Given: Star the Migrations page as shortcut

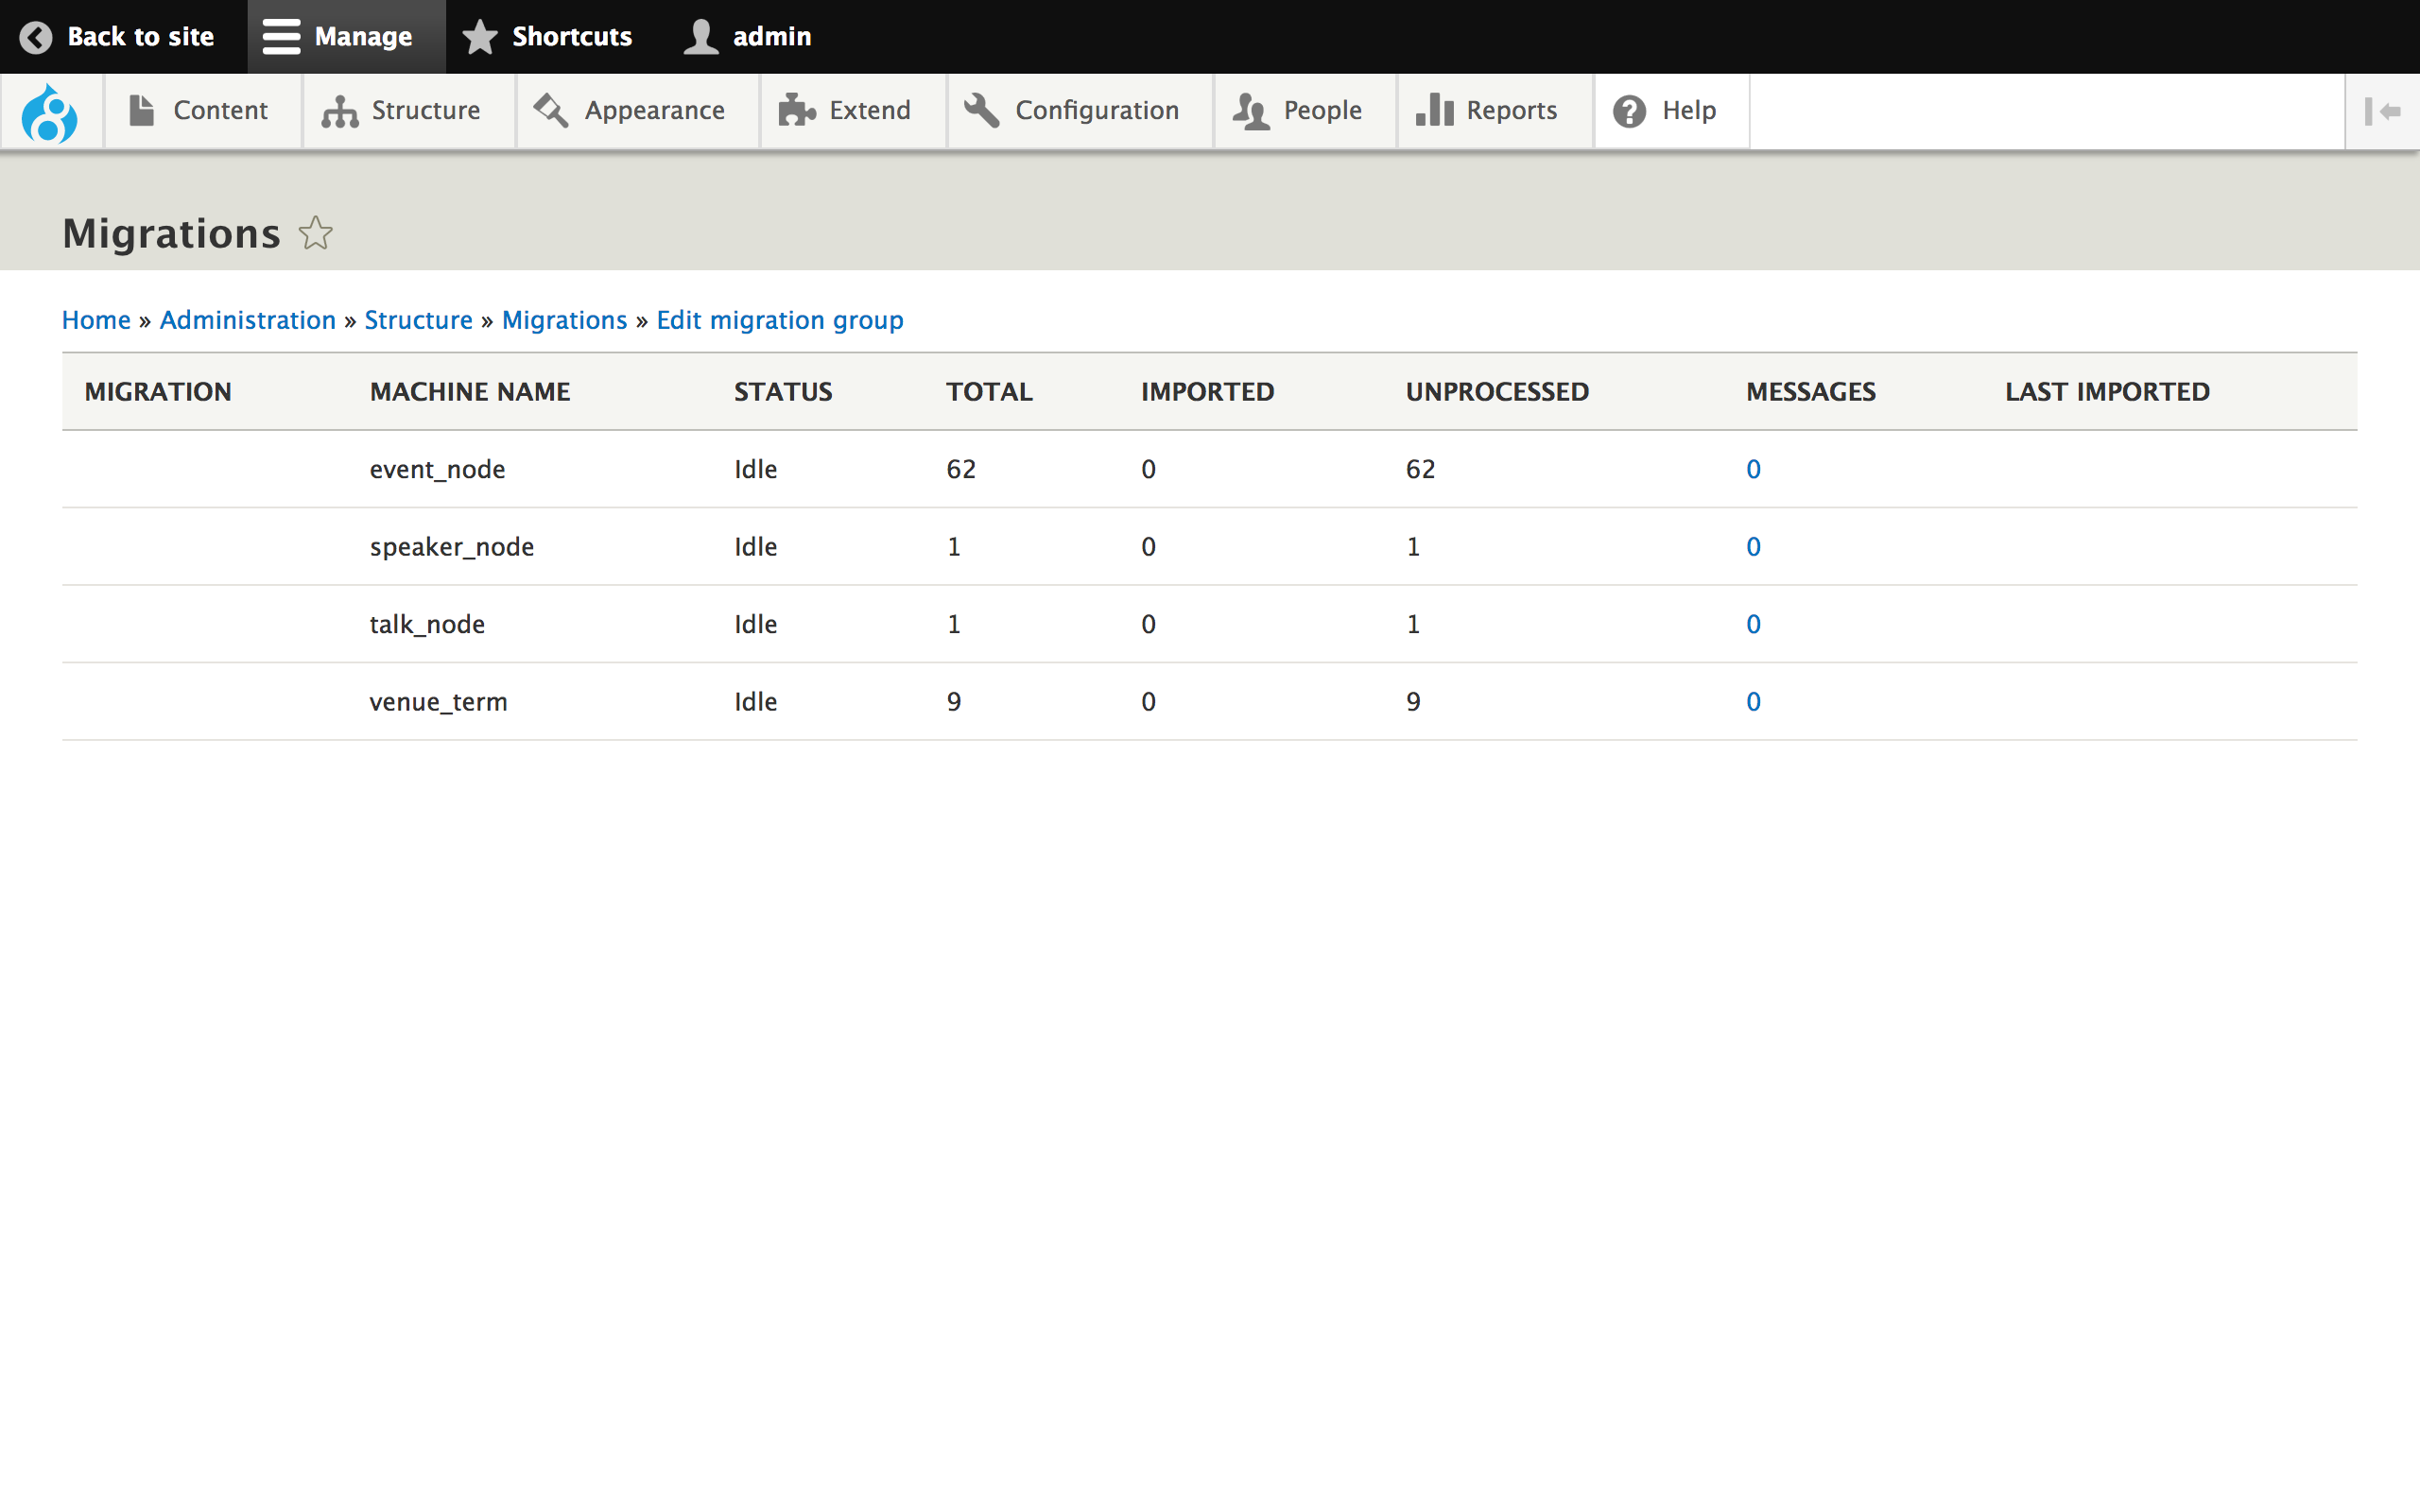Looking at the screenshot, I should pos(315,233).
